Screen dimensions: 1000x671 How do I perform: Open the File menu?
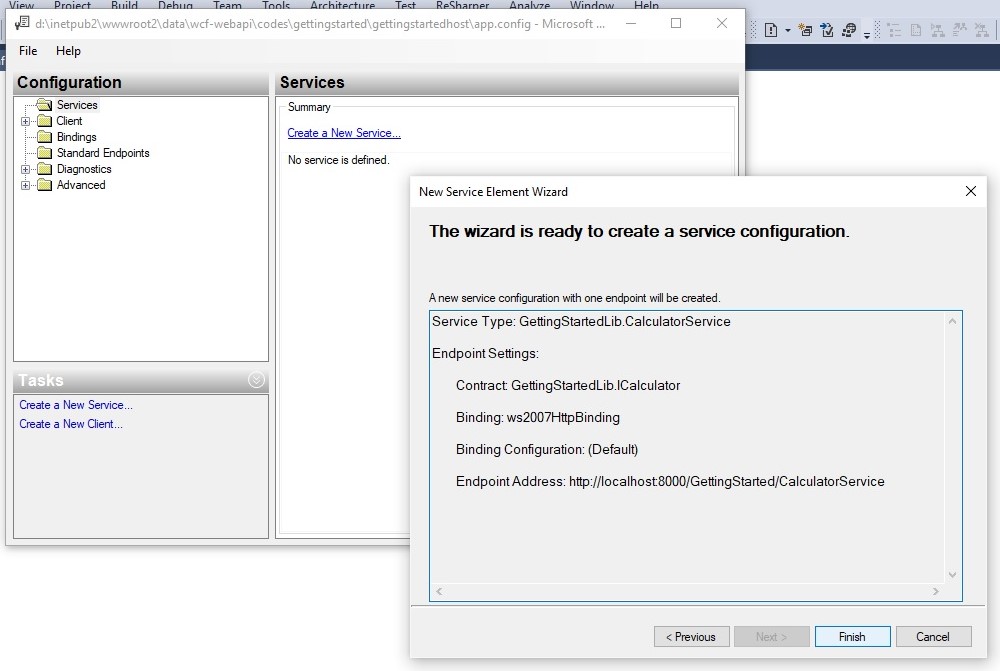(x=28, y=51)
